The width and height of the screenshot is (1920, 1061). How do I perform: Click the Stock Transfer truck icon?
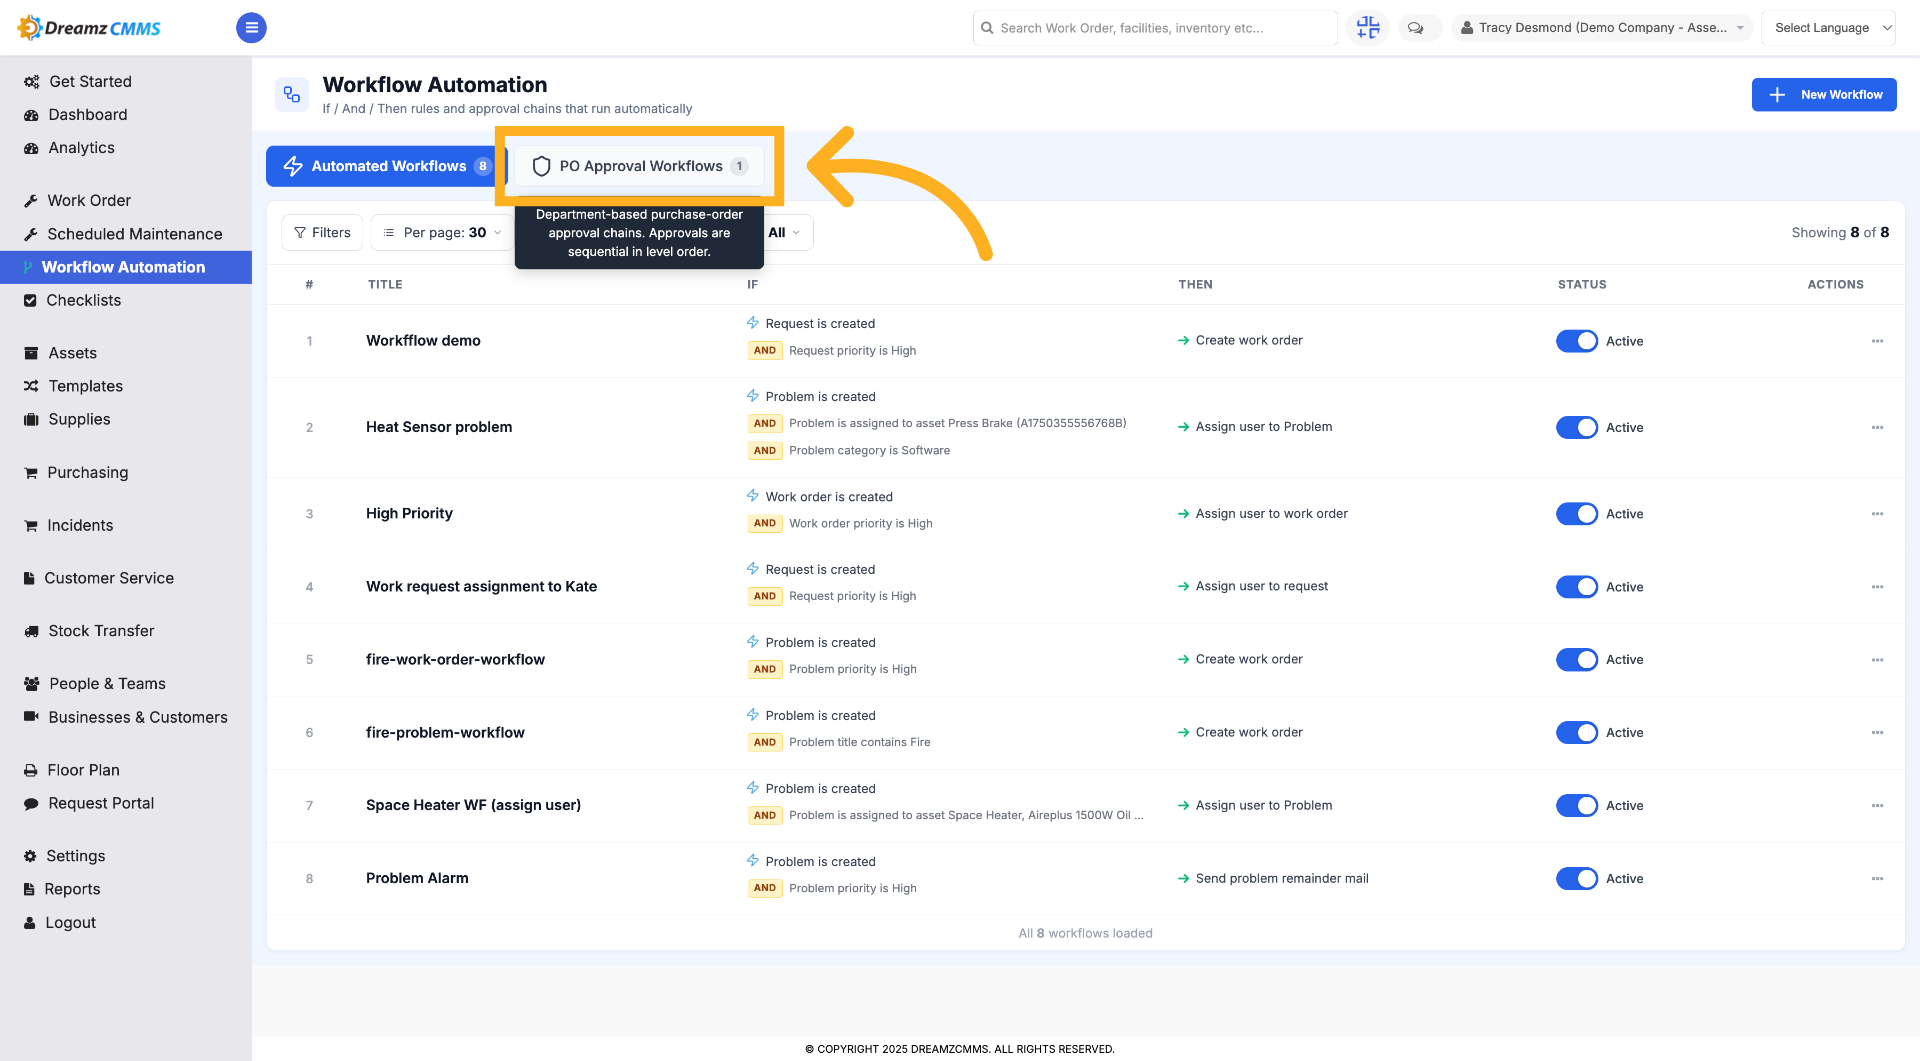click(31, 631)
